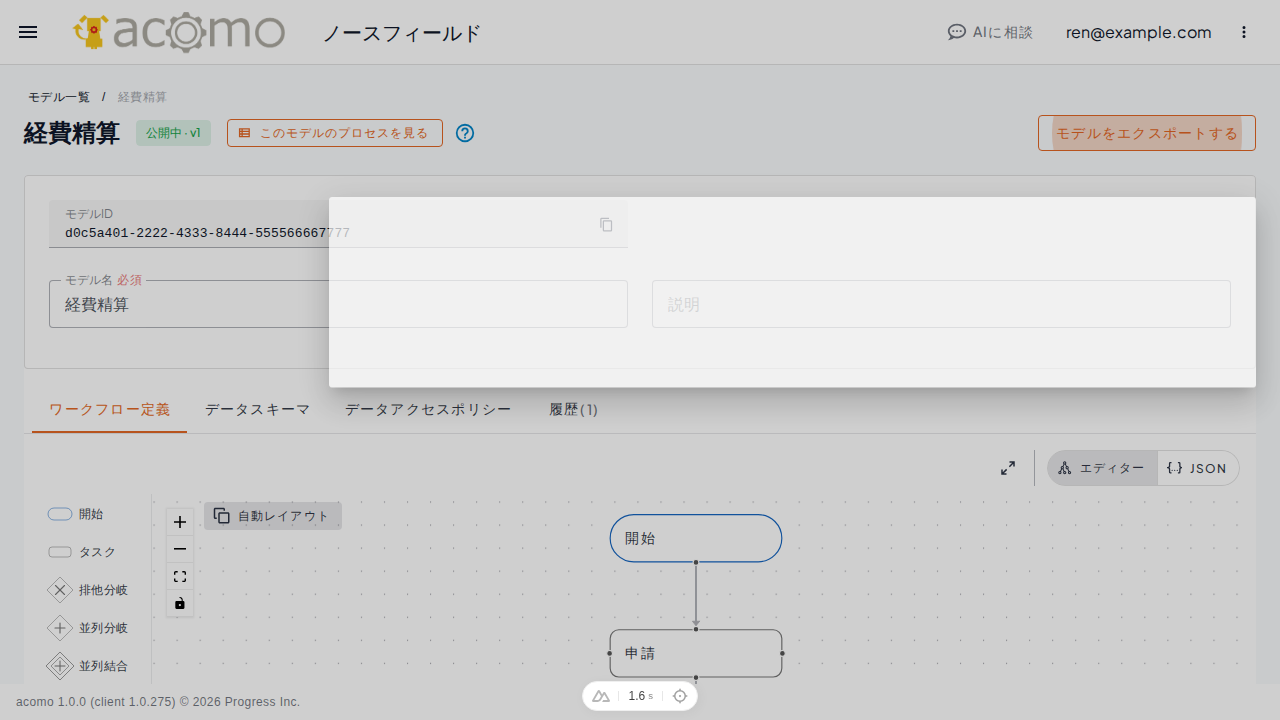Click ren@example.com account text
This screenshot has width=1280, height=720.
pos(1138,32)
